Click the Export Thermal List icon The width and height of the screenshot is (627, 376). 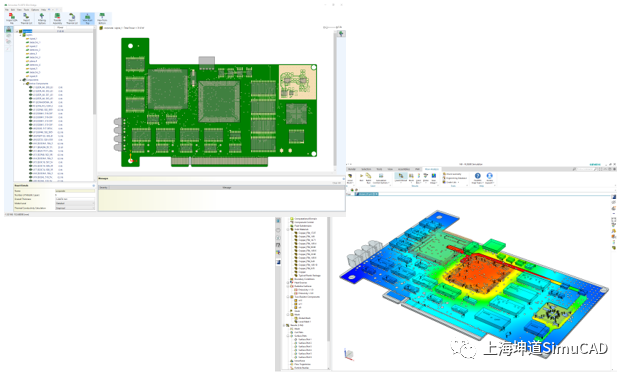72,18
